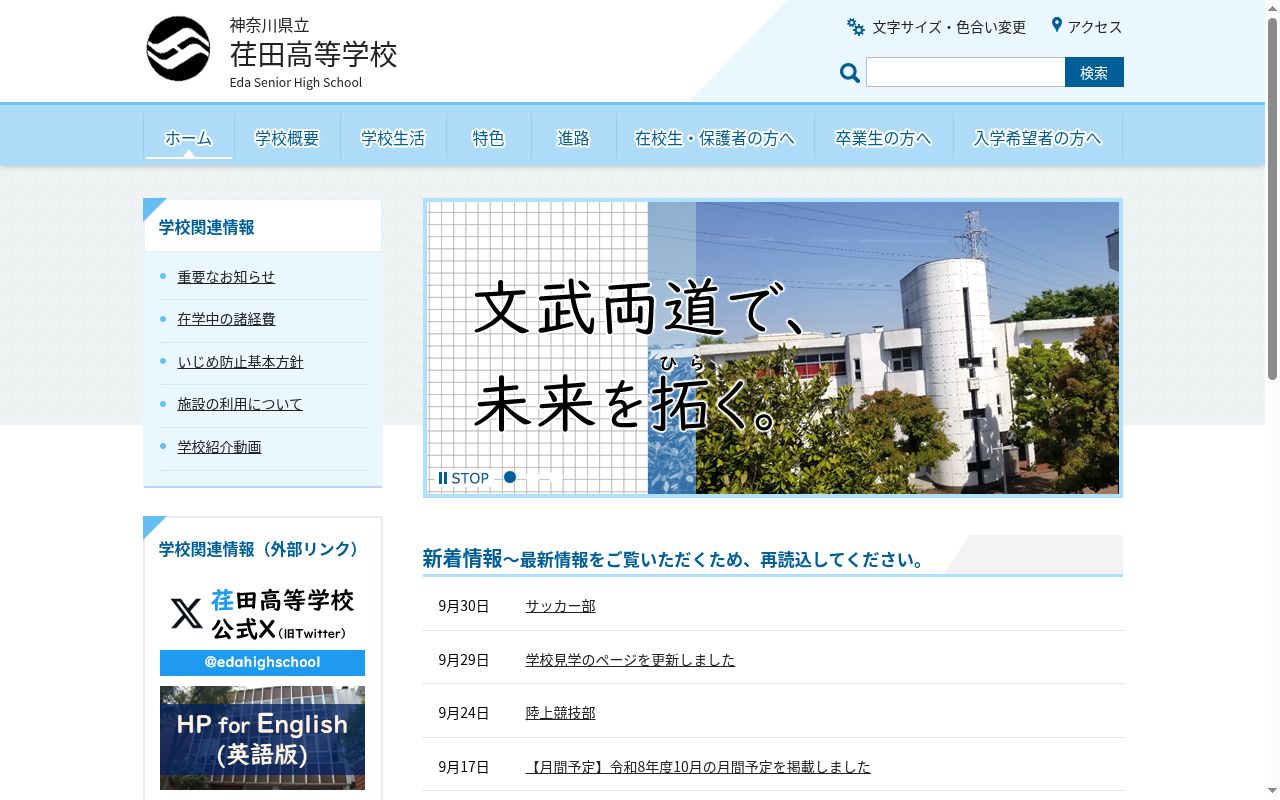Open the 陸上競技部 news item
The width and height of the screenshot is (1280, 800).
tap(560, 713)
